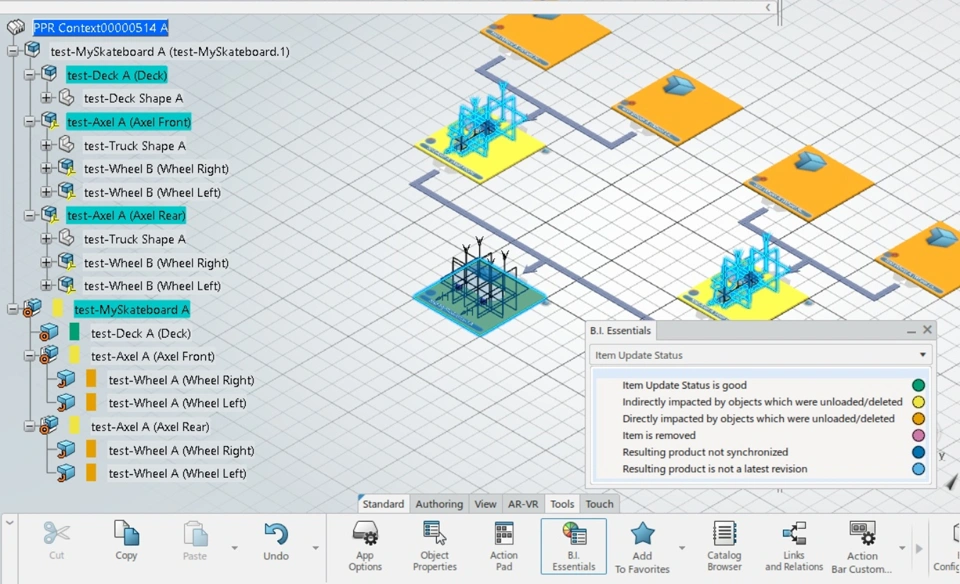This screenshot has width=960, height=584.
Task: Select test-Wheel A (Wheel Right) under lower Axel Rear
Action: [181, 451]
